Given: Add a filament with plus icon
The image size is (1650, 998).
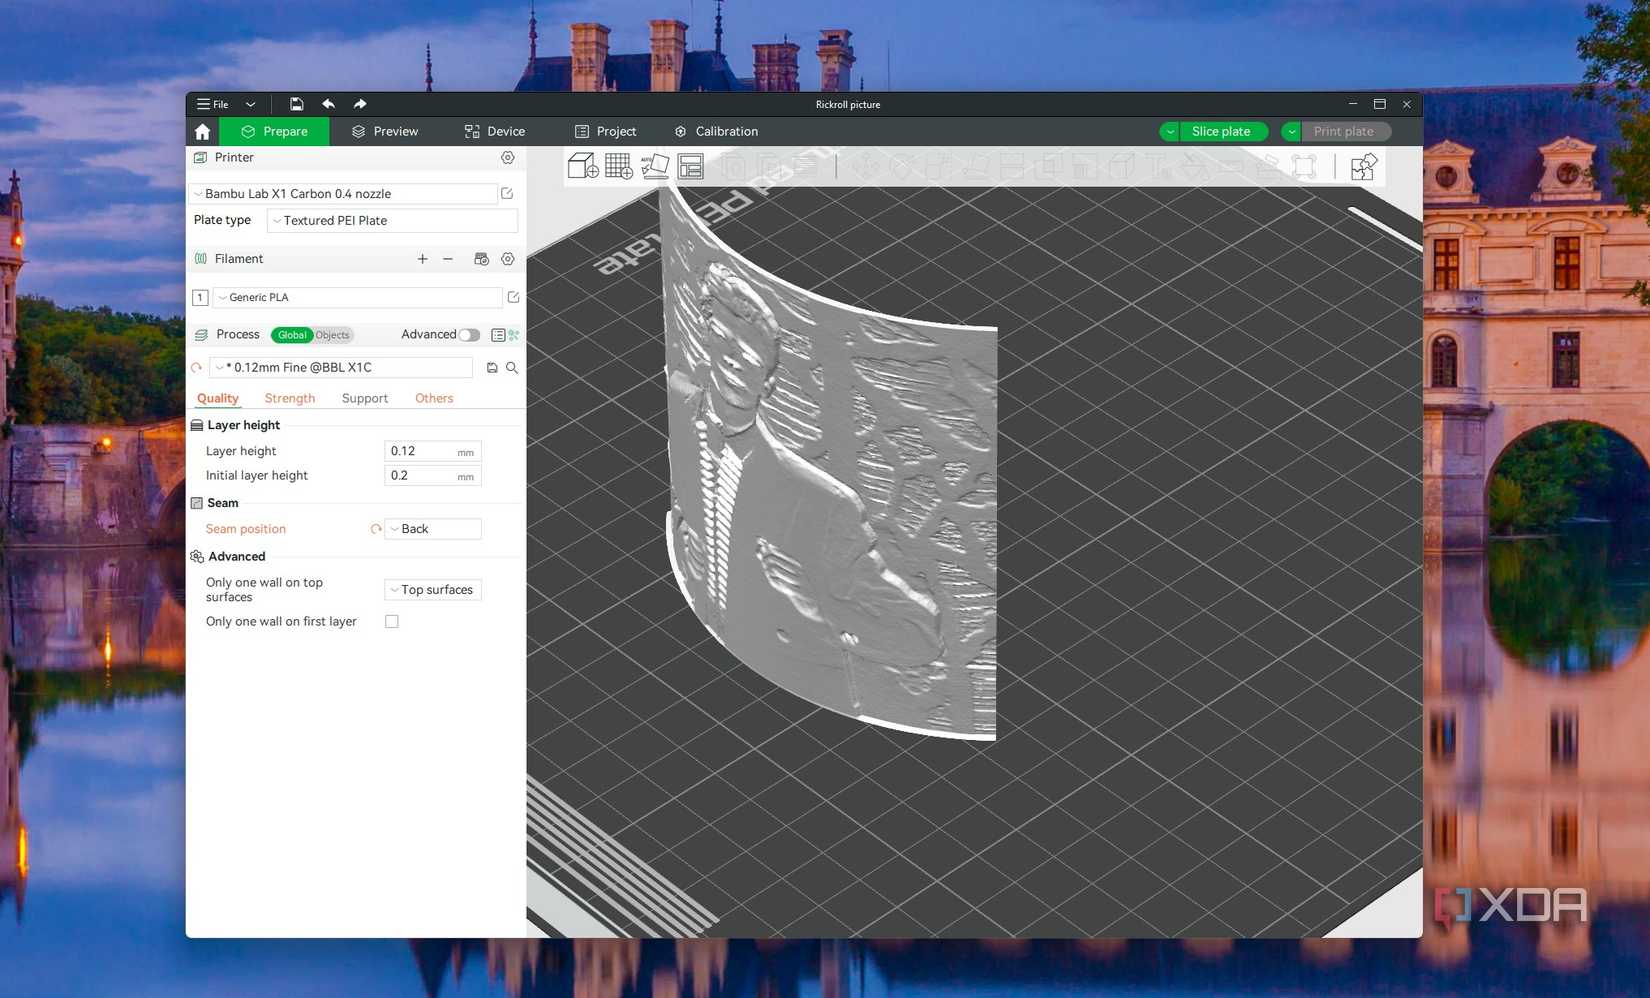Looking at the screenshot, I should coord(422,259).
